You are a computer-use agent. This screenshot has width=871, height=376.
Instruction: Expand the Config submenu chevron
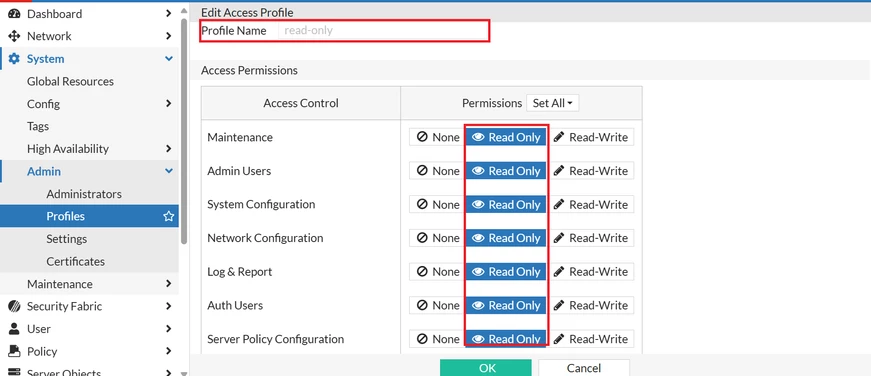click(169, 103)
